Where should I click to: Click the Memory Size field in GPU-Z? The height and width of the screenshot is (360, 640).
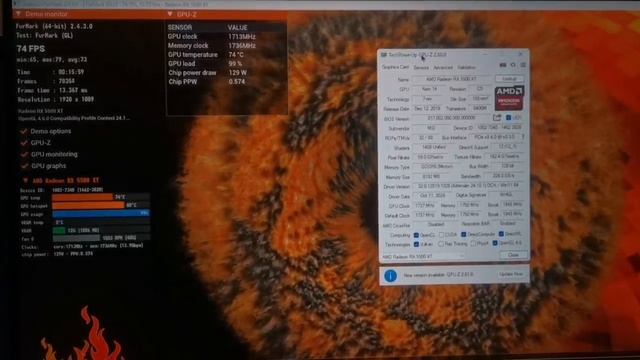coord(431,177)
